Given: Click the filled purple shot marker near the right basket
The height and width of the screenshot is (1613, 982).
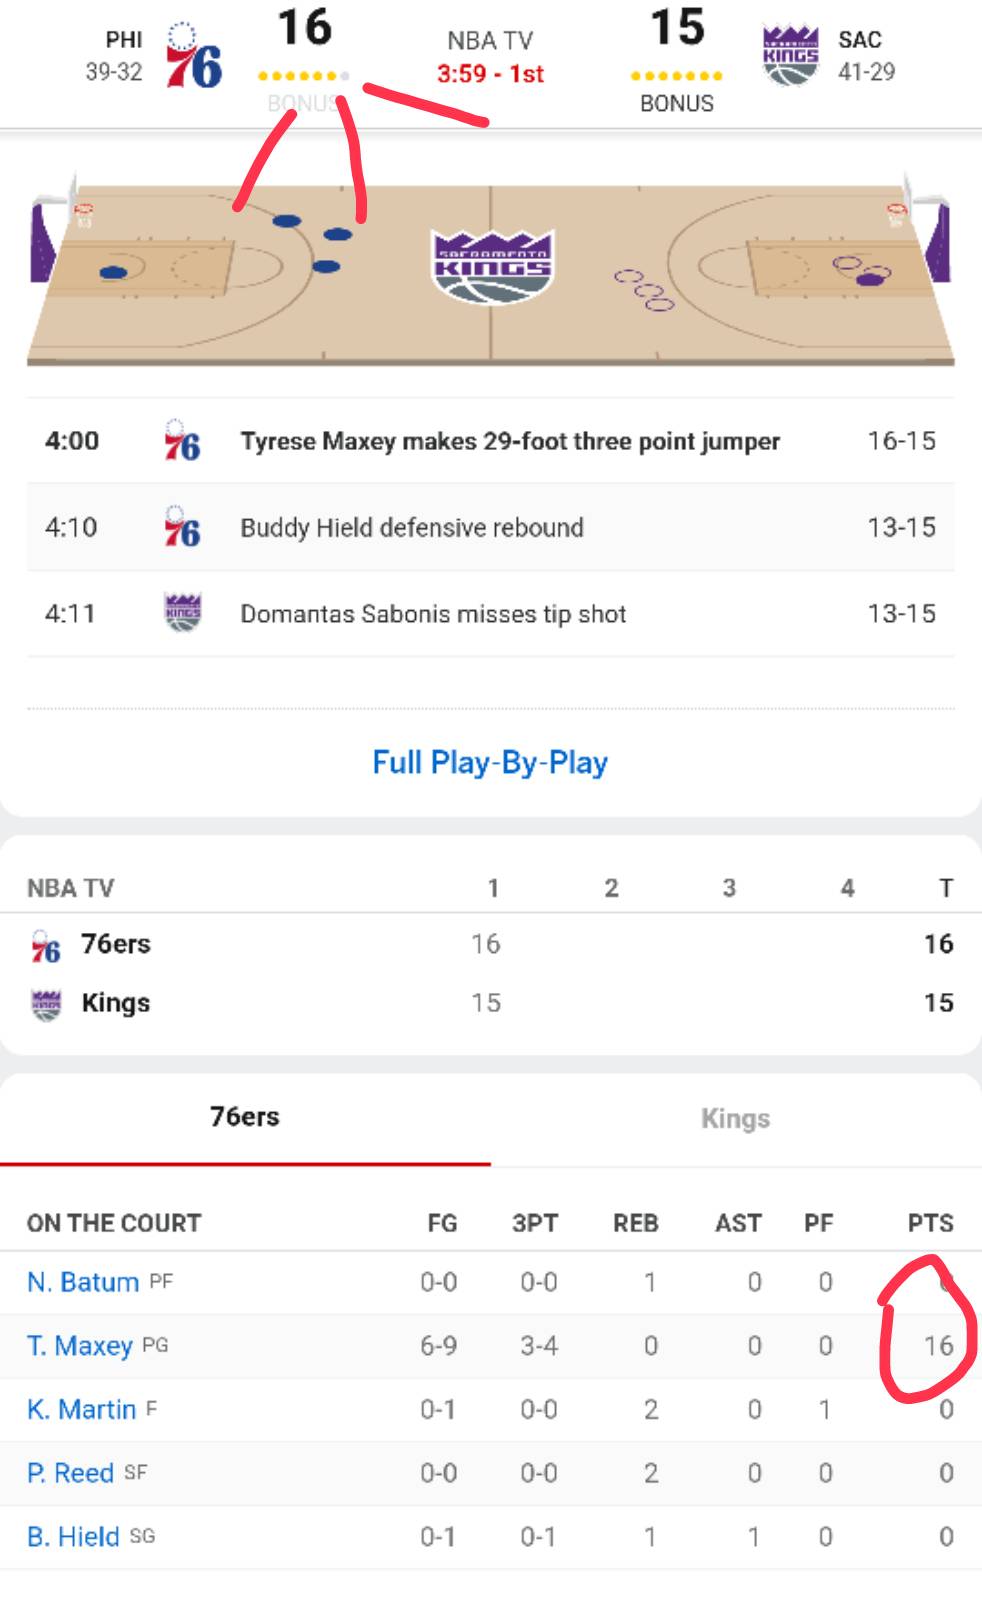Looking at the screenshot, I should click(871, 278).
